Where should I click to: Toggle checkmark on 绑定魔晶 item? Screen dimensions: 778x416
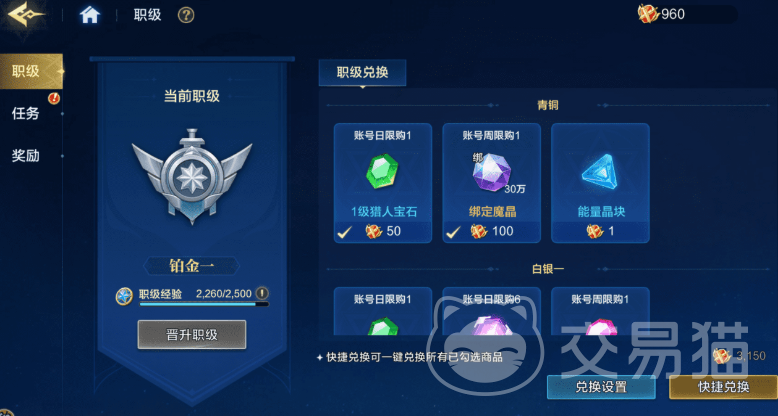click(x=454, y=231)
